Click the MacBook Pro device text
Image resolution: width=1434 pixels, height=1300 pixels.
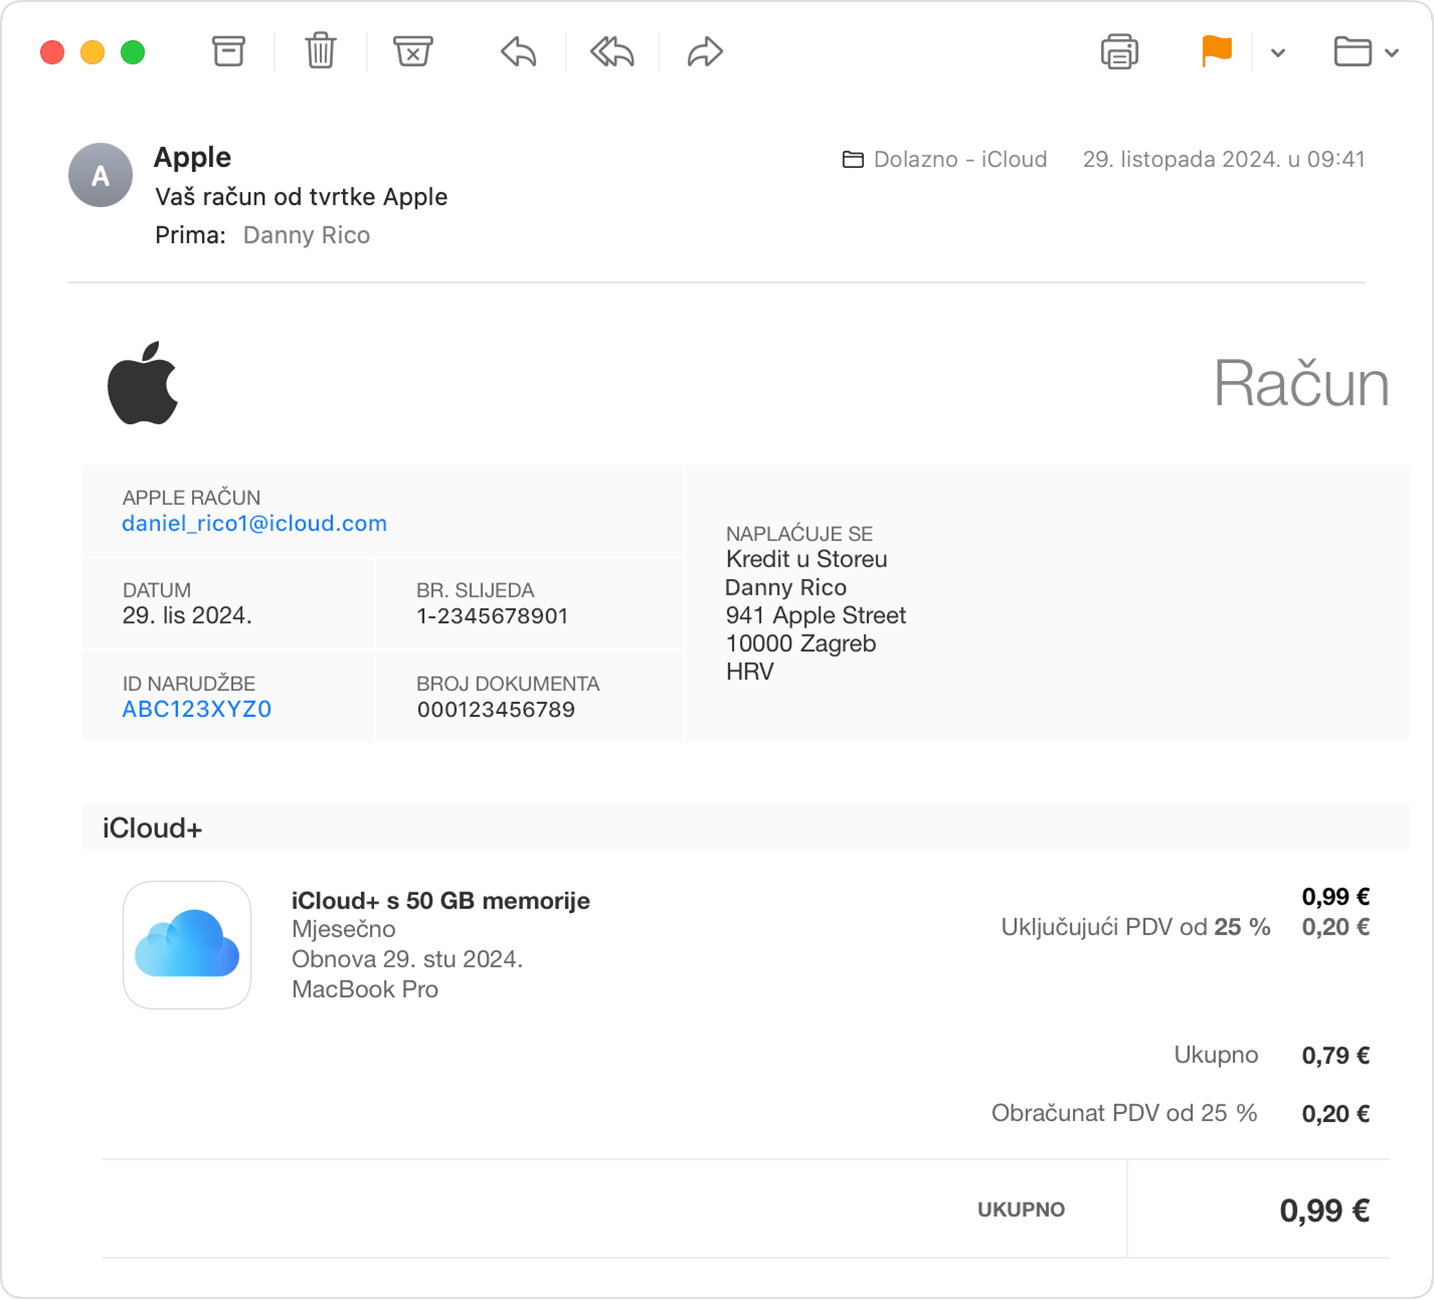click(x=365, y=989)
